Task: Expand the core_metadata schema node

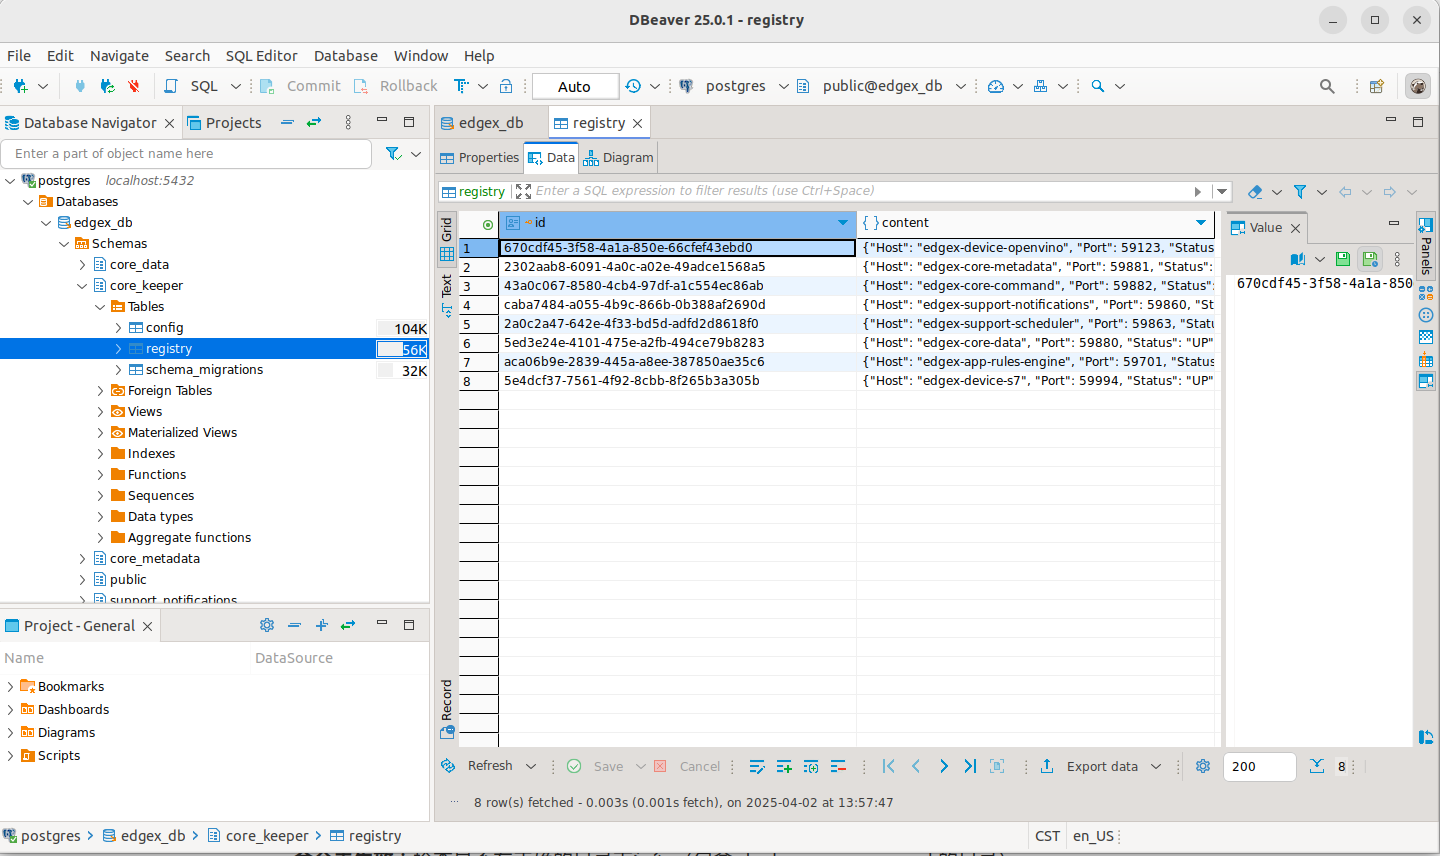Action: [83, 558]
